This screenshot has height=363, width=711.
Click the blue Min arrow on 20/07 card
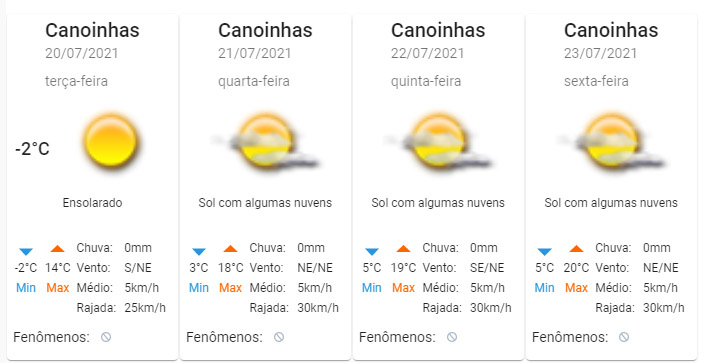click(26, 251)
